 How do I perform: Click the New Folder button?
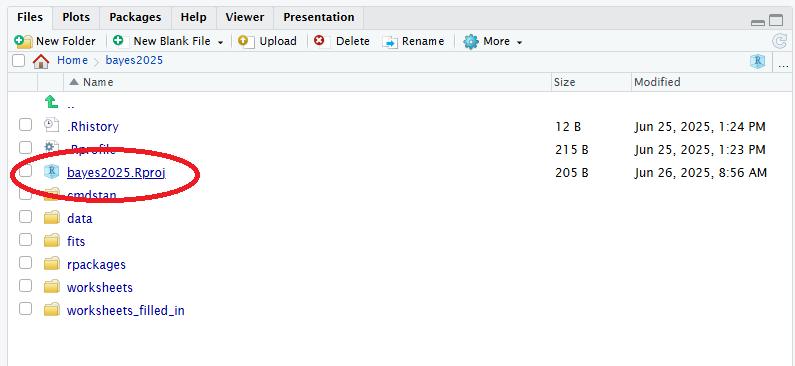click(55, 41)
